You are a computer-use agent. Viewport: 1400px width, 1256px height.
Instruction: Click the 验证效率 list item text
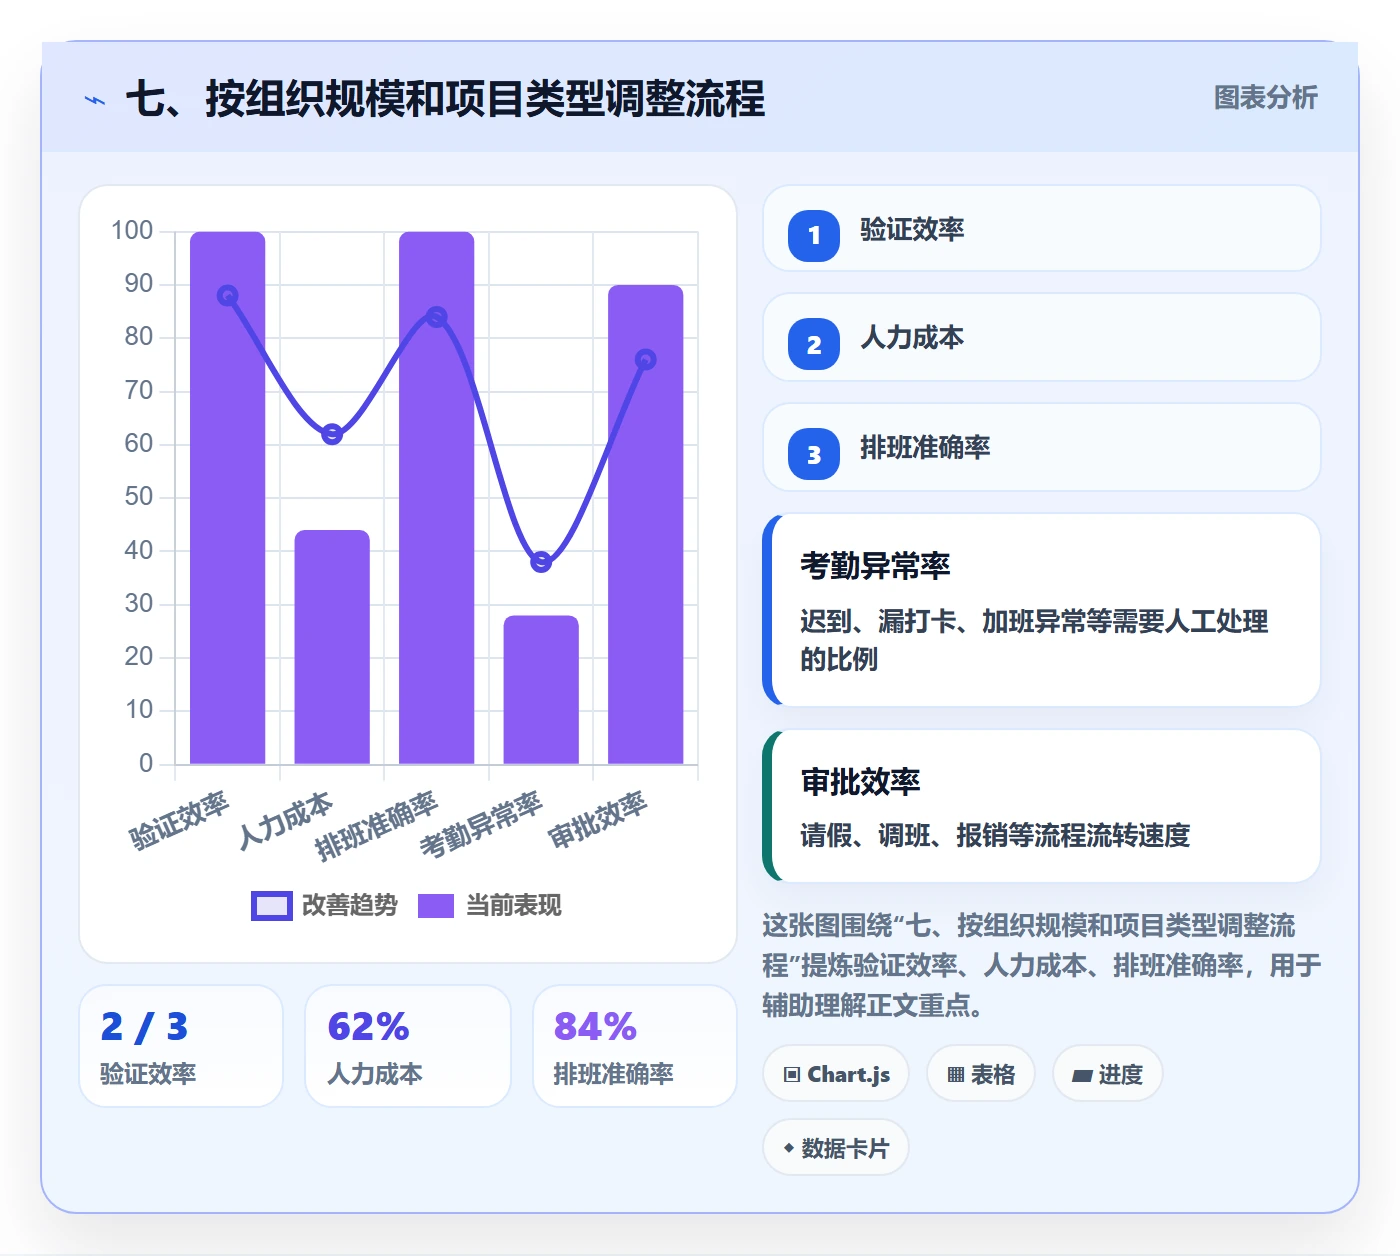pyautogui.click(x=912, y=230)
